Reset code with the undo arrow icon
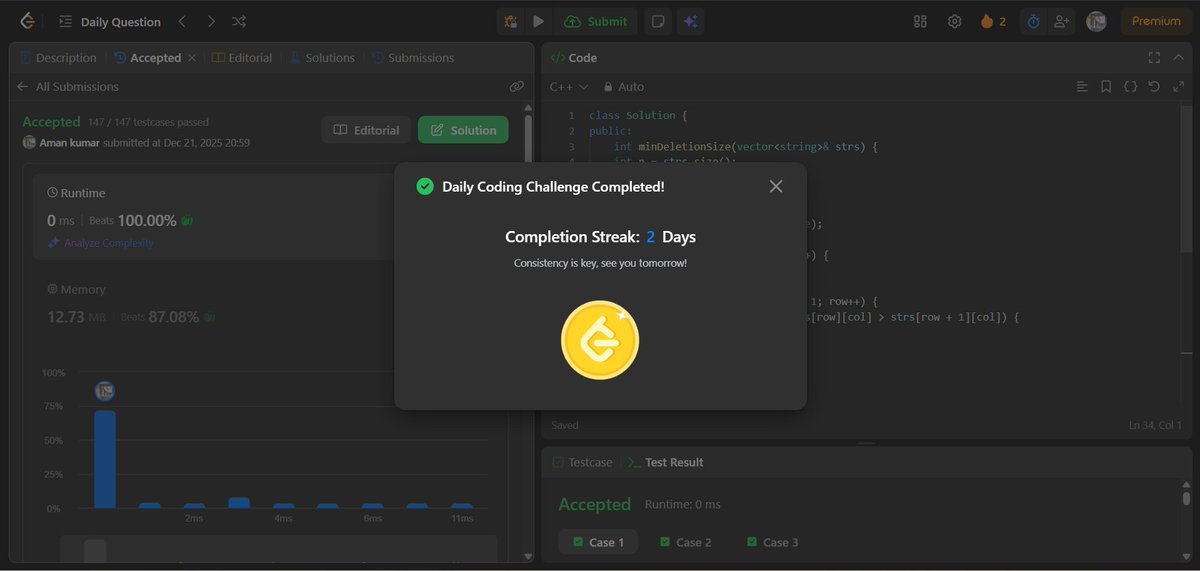The height and width of the screenshot is (571, 1200). pos(1154,87)
